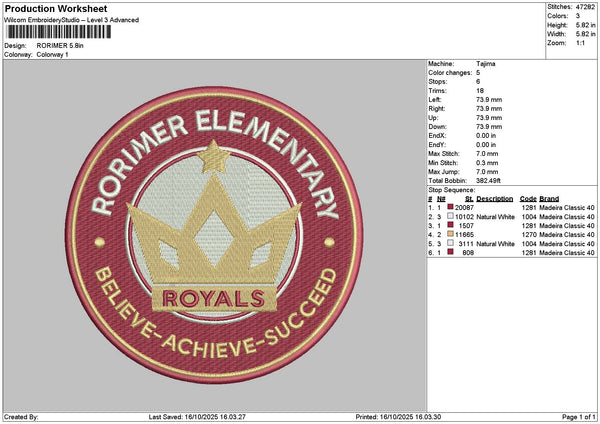Click the Up value '73.9 mm'
The height and width of the screenshot is (424, 600).
[x=489, y=118]
